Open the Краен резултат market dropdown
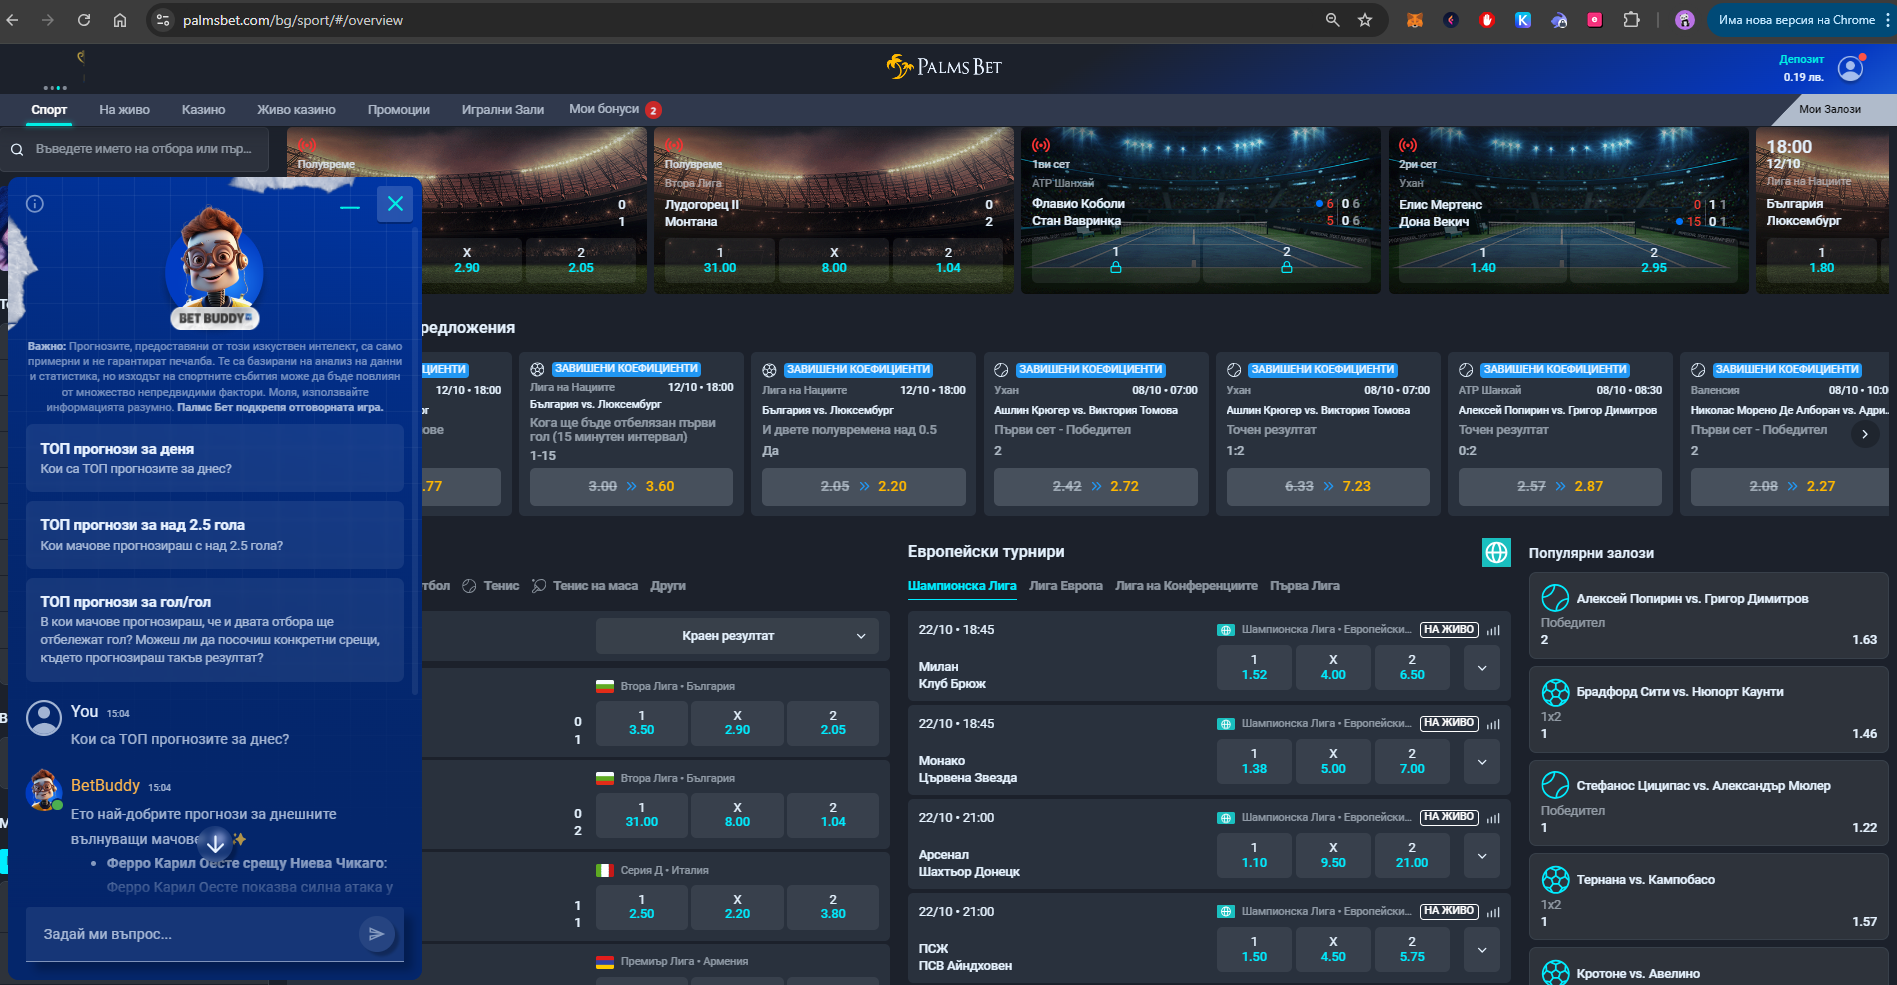The image size is (1897, 985). pos(737,636)
